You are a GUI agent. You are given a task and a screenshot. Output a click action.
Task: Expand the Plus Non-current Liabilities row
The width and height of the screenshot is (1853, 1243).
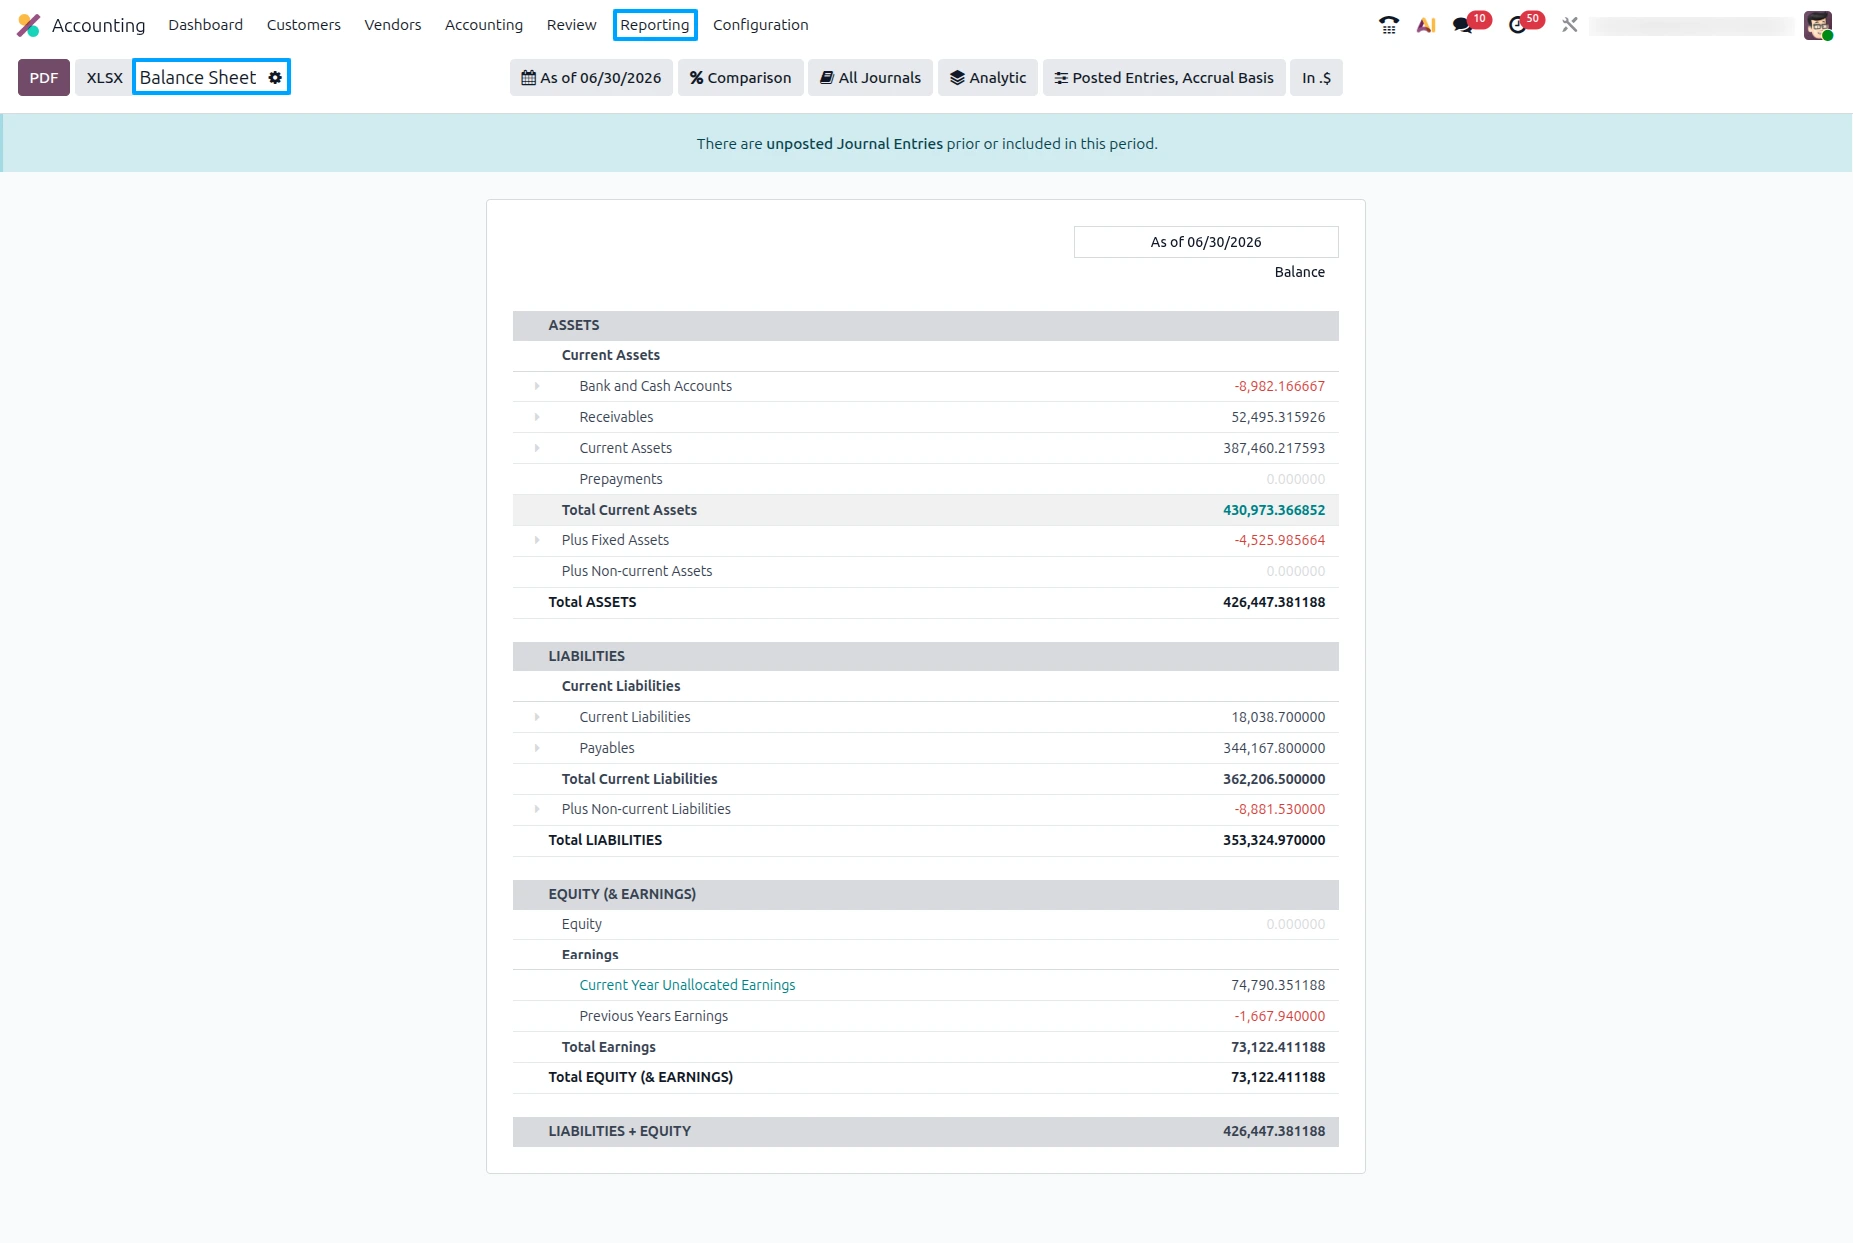click(x=537, y=809)
